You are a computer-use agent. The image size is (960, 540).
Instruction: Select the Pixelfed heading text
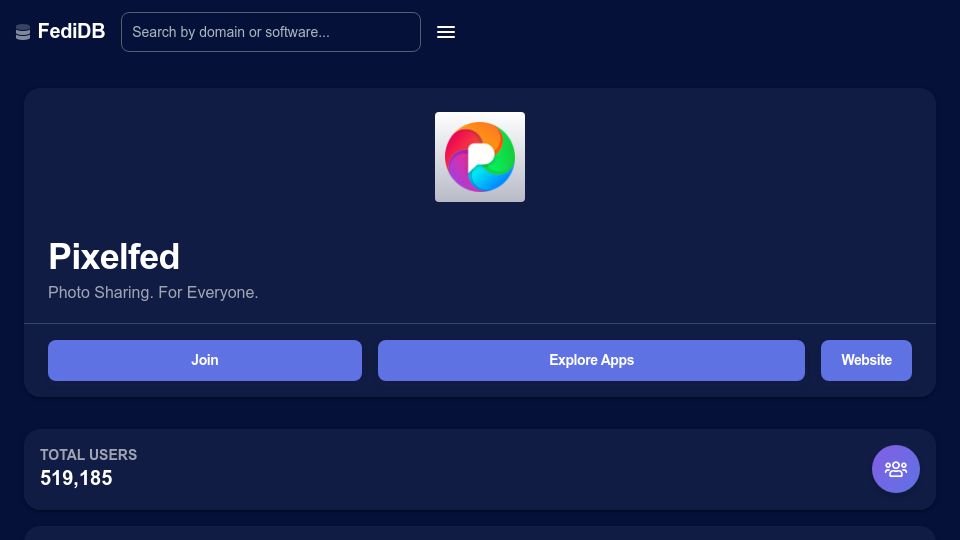[x=114, y=256]
